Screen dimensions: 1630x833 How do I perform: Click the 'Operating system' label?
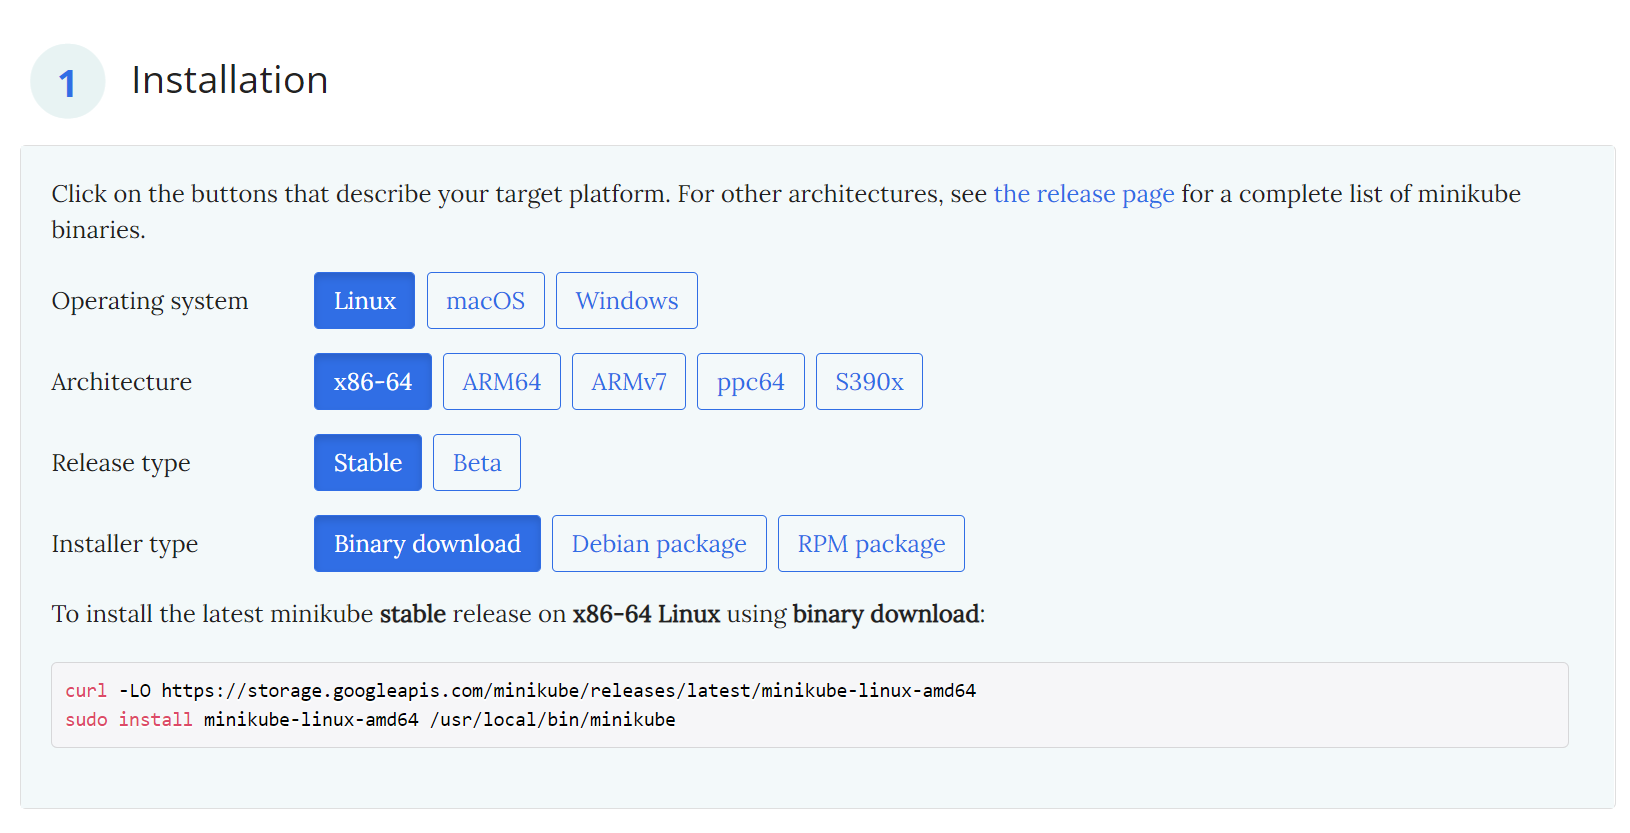tap(150, 301)
